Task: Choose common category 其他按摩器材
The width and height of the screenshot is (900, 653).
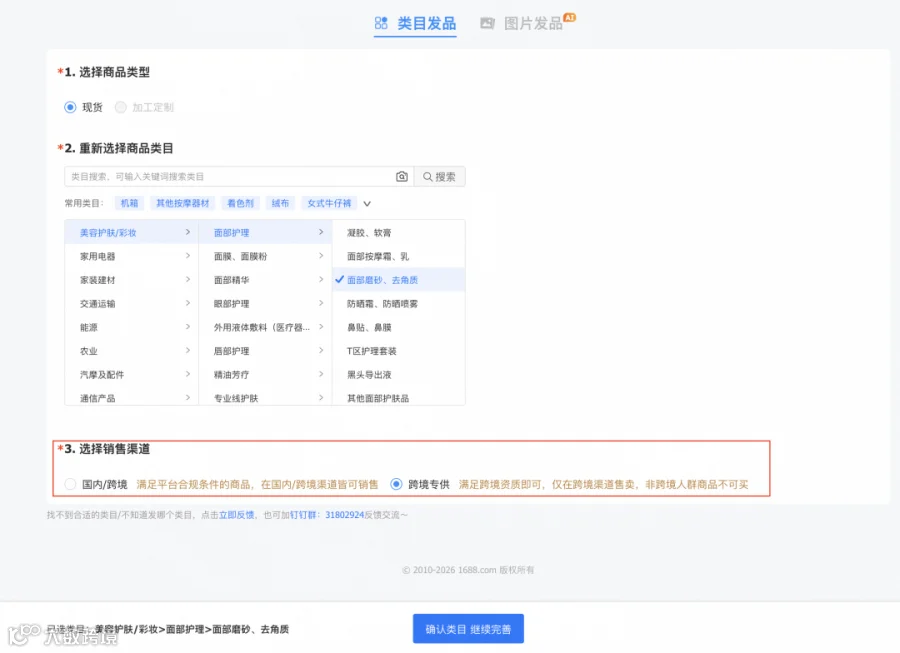Action: coord(183,203)
